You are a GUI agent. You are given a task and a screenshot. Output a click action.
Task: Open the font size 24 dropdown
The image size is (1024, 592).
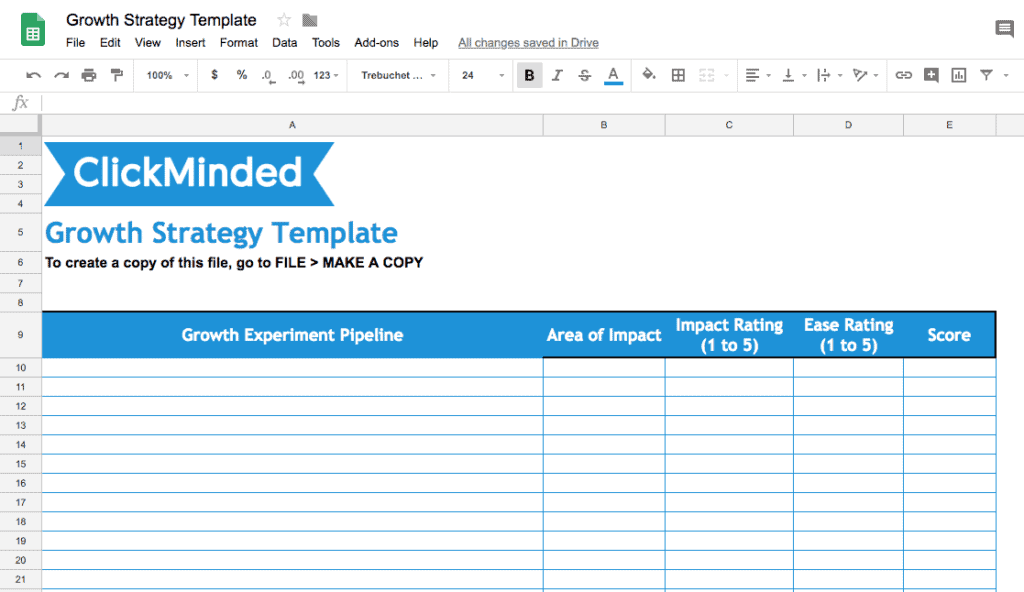pos(483,75)
